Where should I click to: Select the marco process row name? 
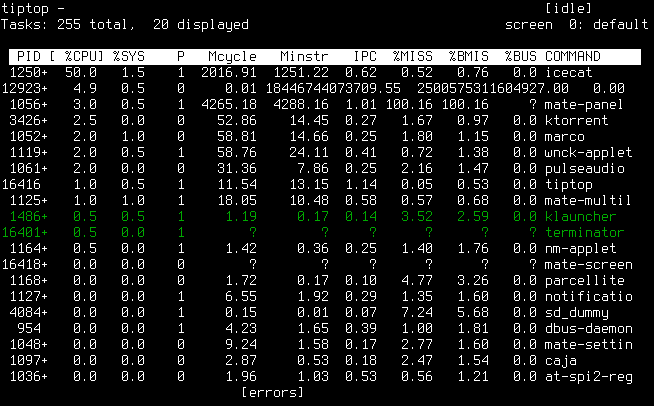[565, 136]
